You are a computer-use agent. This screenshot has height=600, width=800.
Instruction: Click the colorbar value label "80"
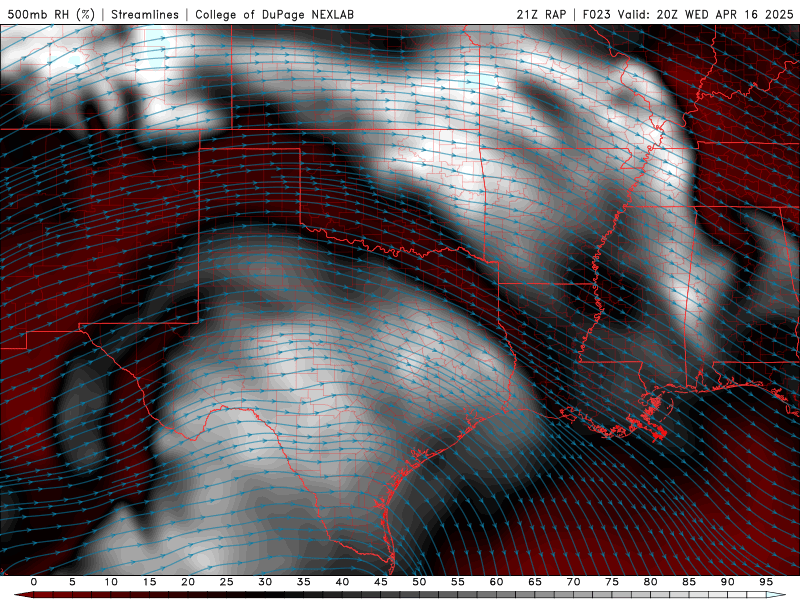pyautogui.click(x=650, y=582)
